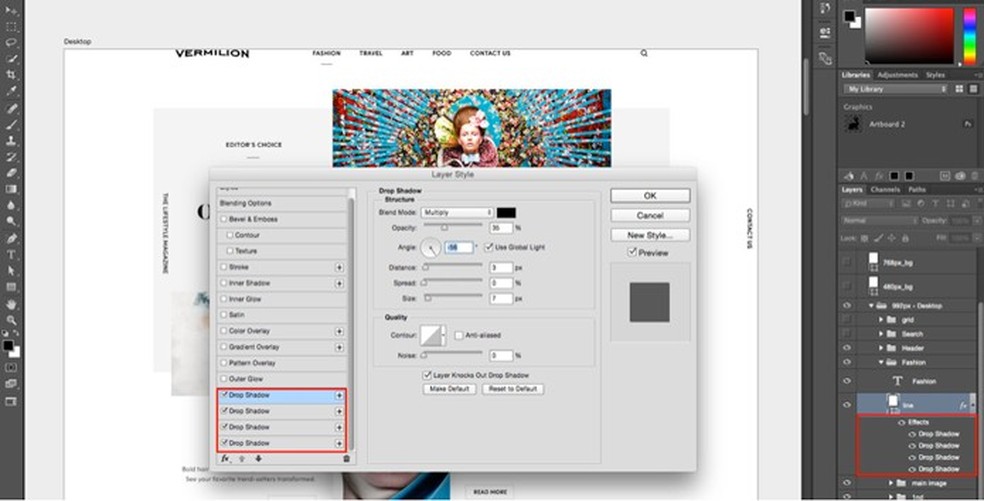984x501 pixels.
Task: Select the Gradient tool
Action: tap(11, 189)
